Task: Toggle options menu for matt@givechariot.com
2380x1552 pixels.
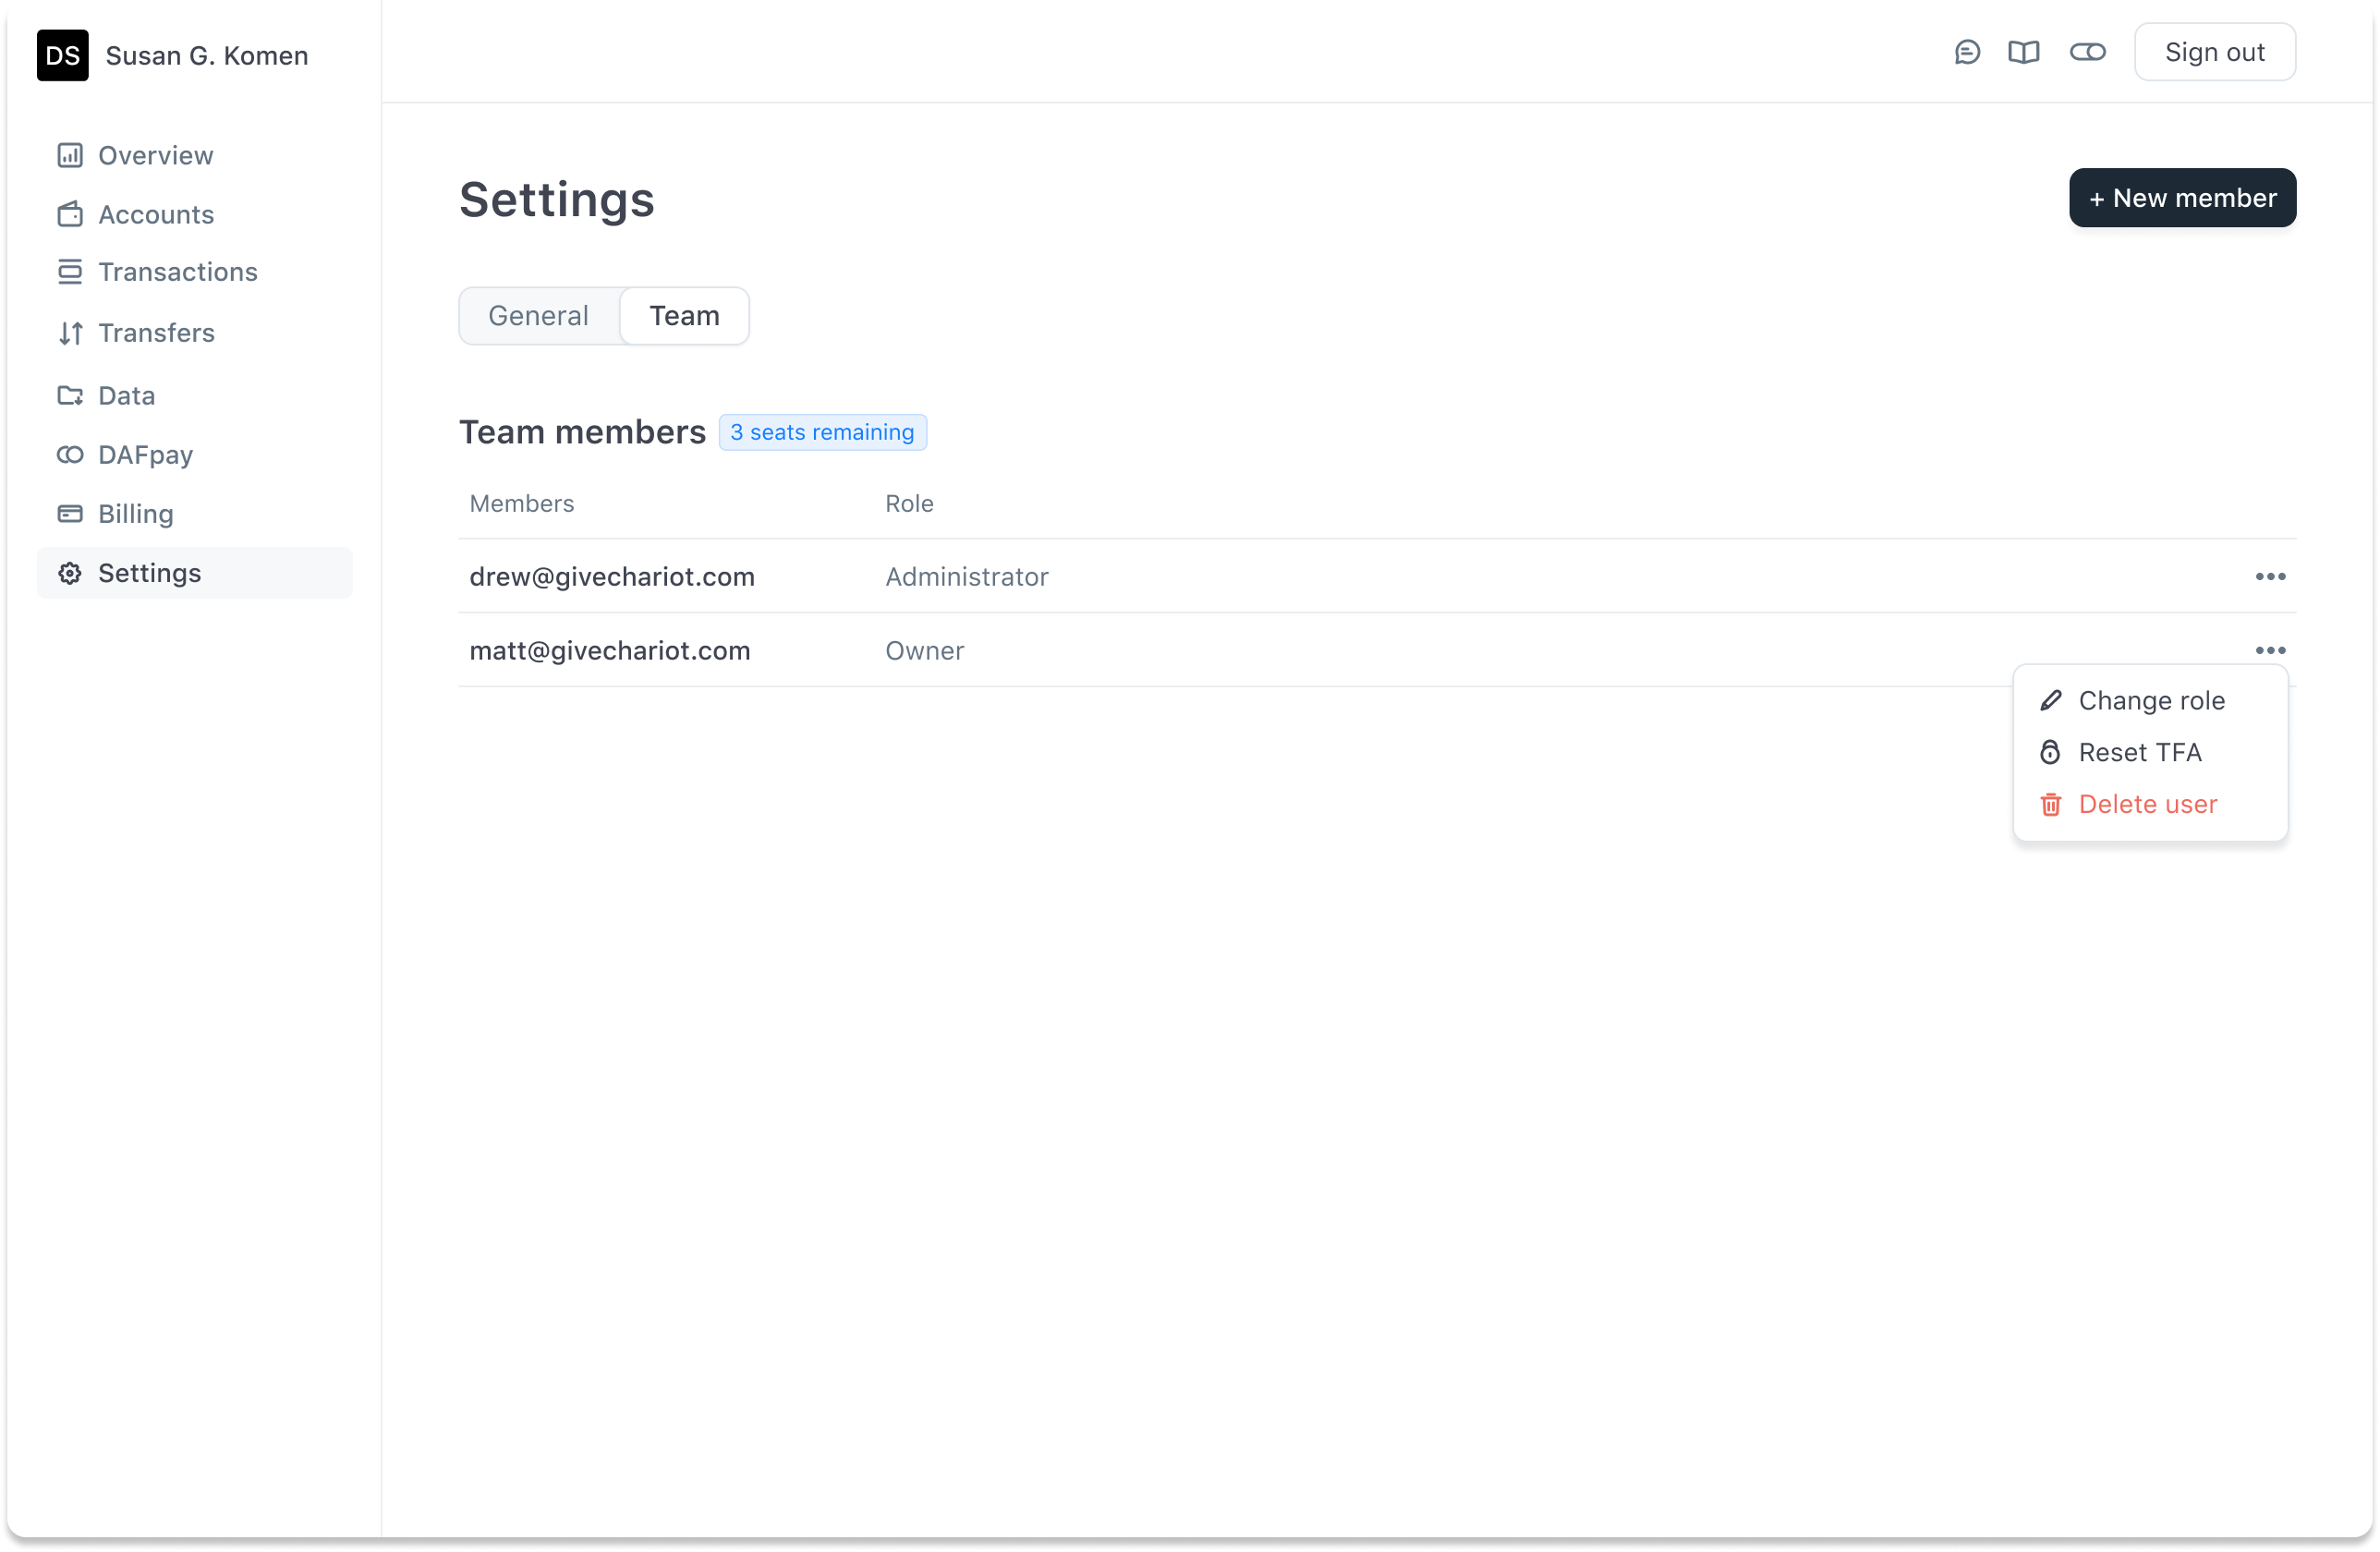Action: (x=2269, y=651)
